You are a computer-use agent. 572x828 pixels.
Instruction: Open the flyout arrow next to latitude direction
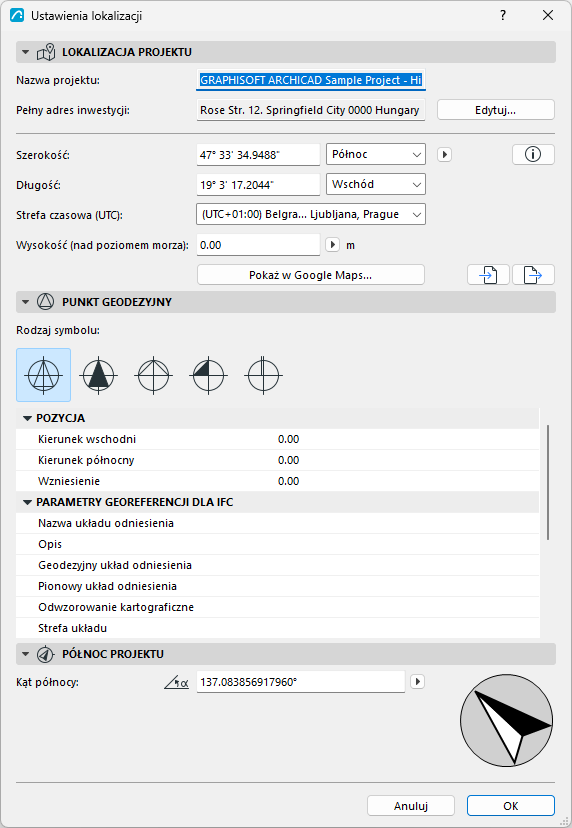click(445, 155)
